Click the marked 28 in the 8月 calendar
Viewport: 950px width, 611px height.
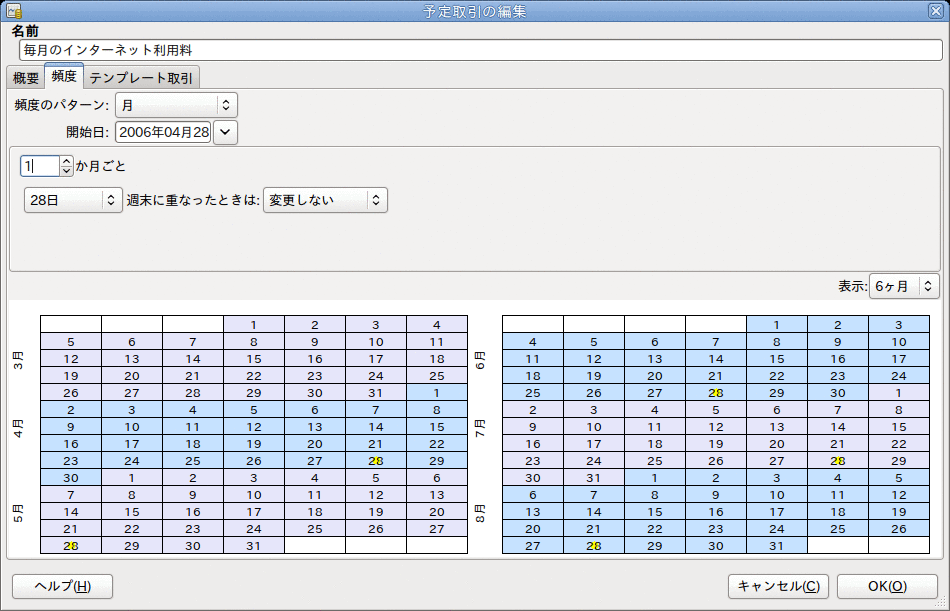click(x=594, y=546)
